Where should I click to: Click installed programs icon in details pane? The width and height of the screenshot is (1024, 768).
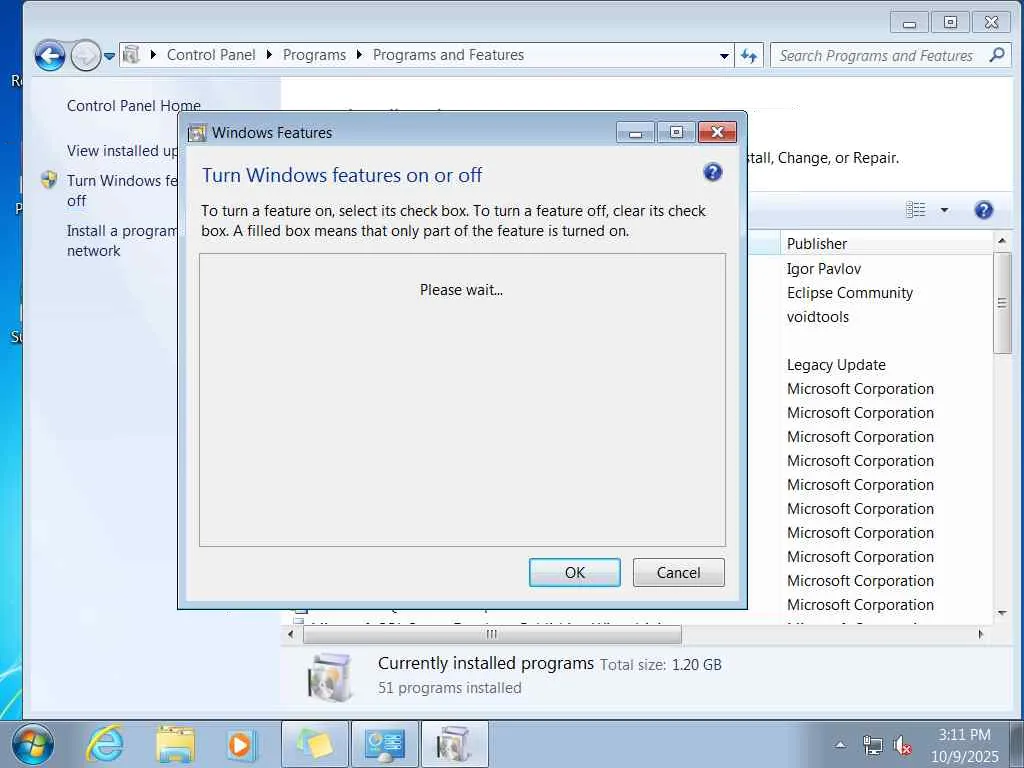[x=330, y=677]
